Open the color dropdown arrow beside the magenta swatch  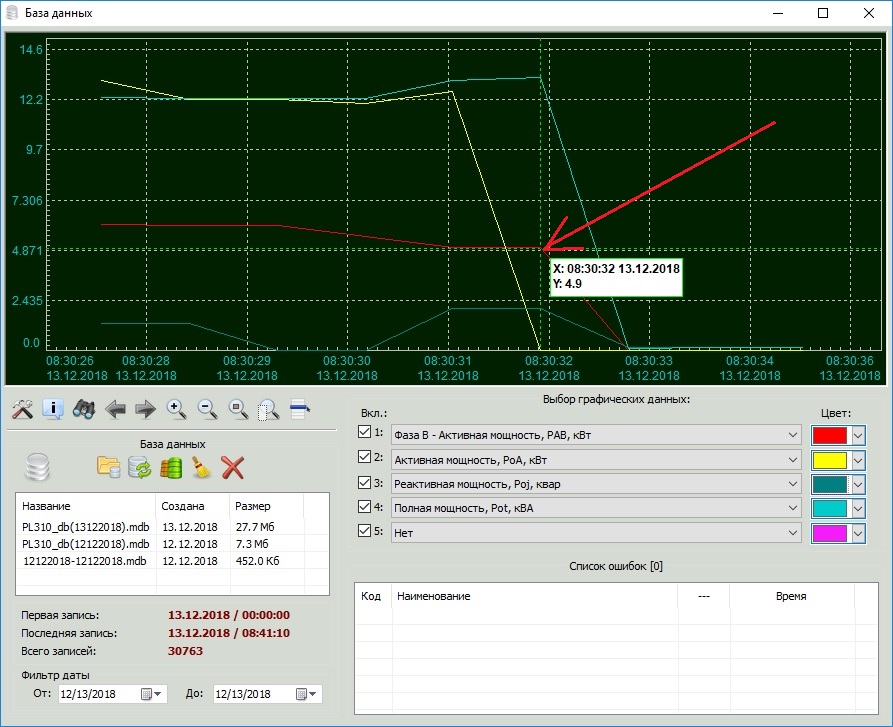pyautogui.click(x=858, y=533)
